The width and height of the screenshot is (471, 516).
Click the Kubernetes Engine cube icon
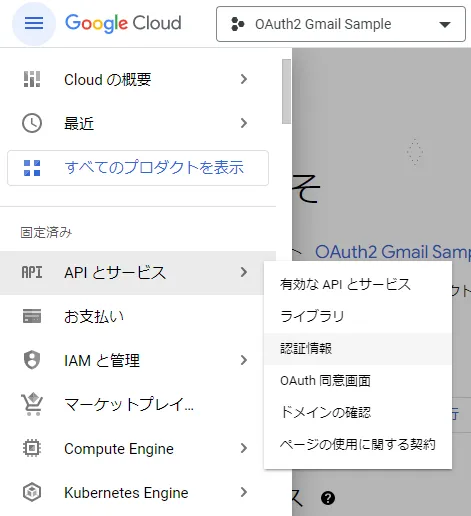pos(32,492)
